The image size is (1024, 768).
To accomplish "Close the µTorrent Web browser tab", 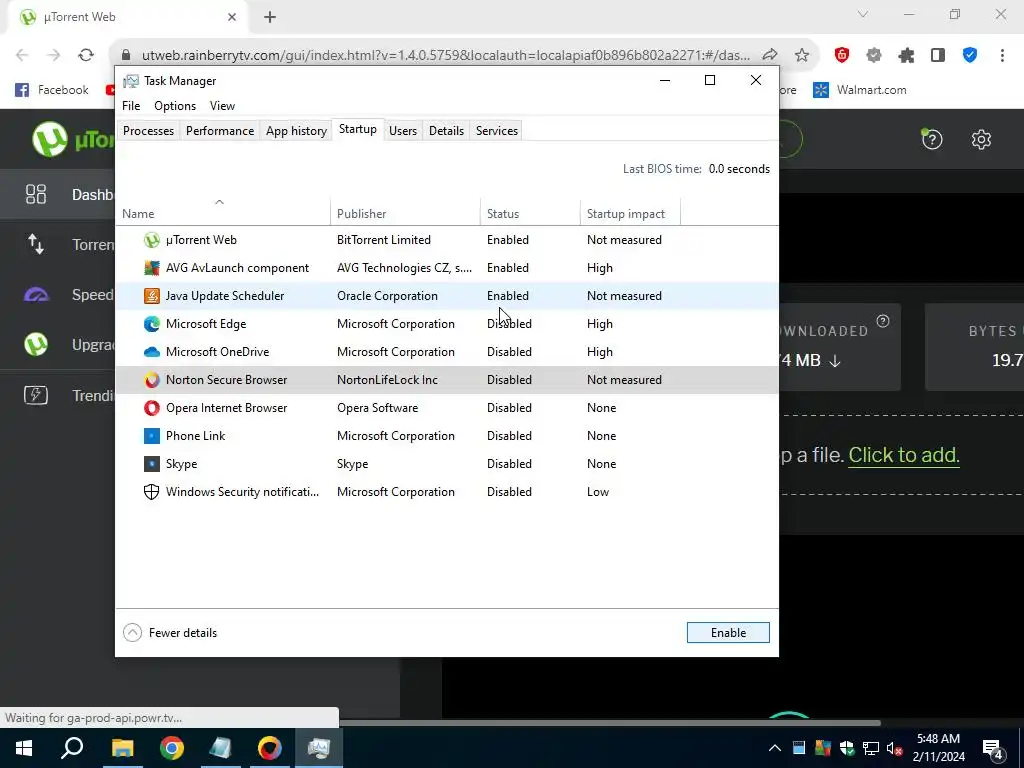I will (x=232, y=17).
